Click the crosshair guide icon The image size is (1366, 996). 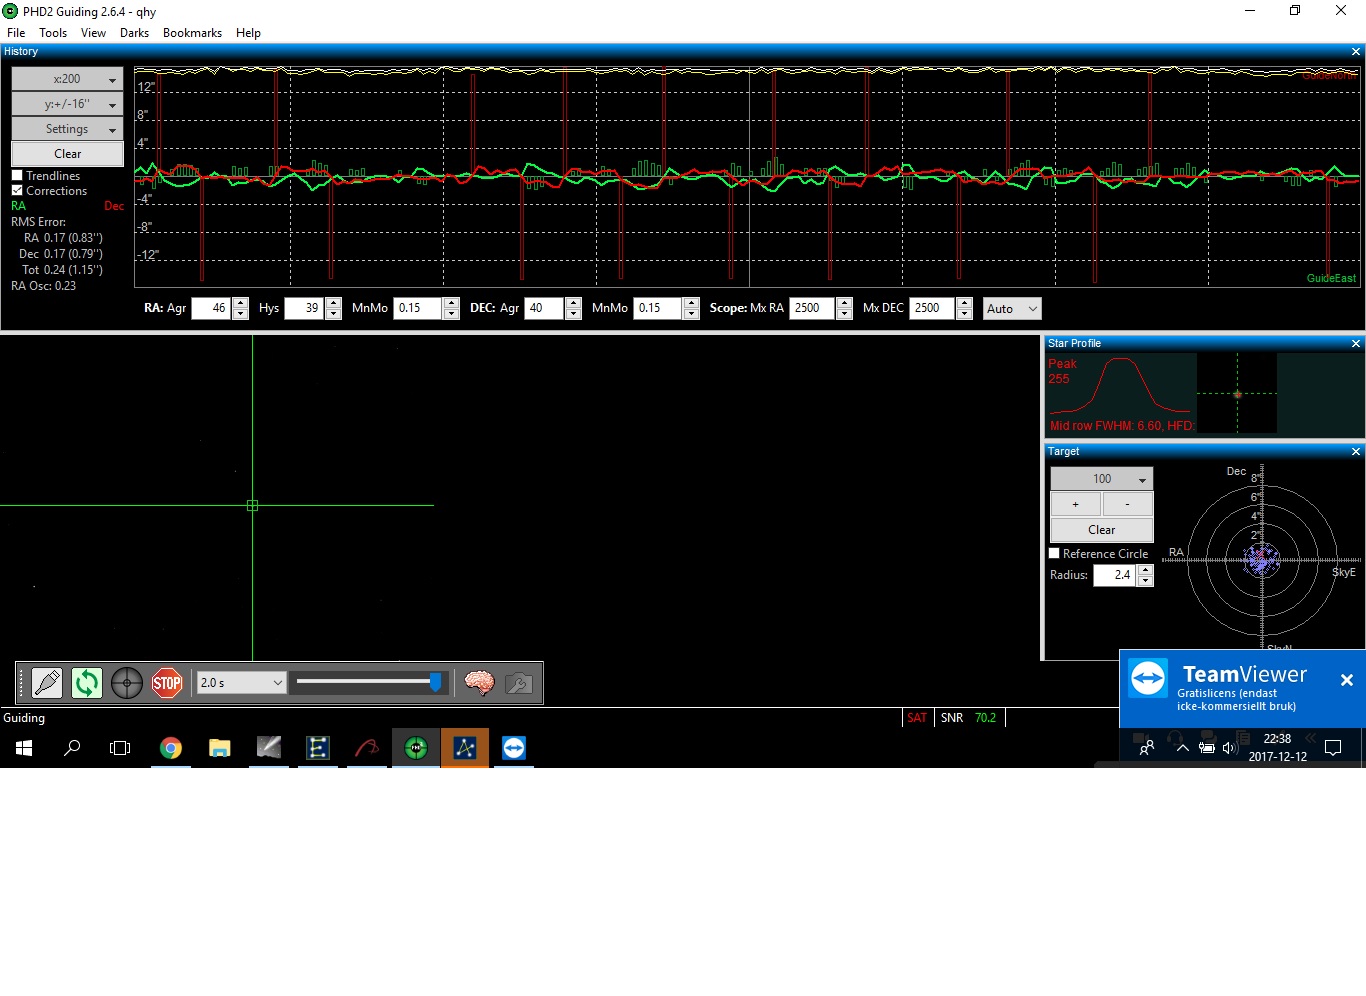point(127,683)
